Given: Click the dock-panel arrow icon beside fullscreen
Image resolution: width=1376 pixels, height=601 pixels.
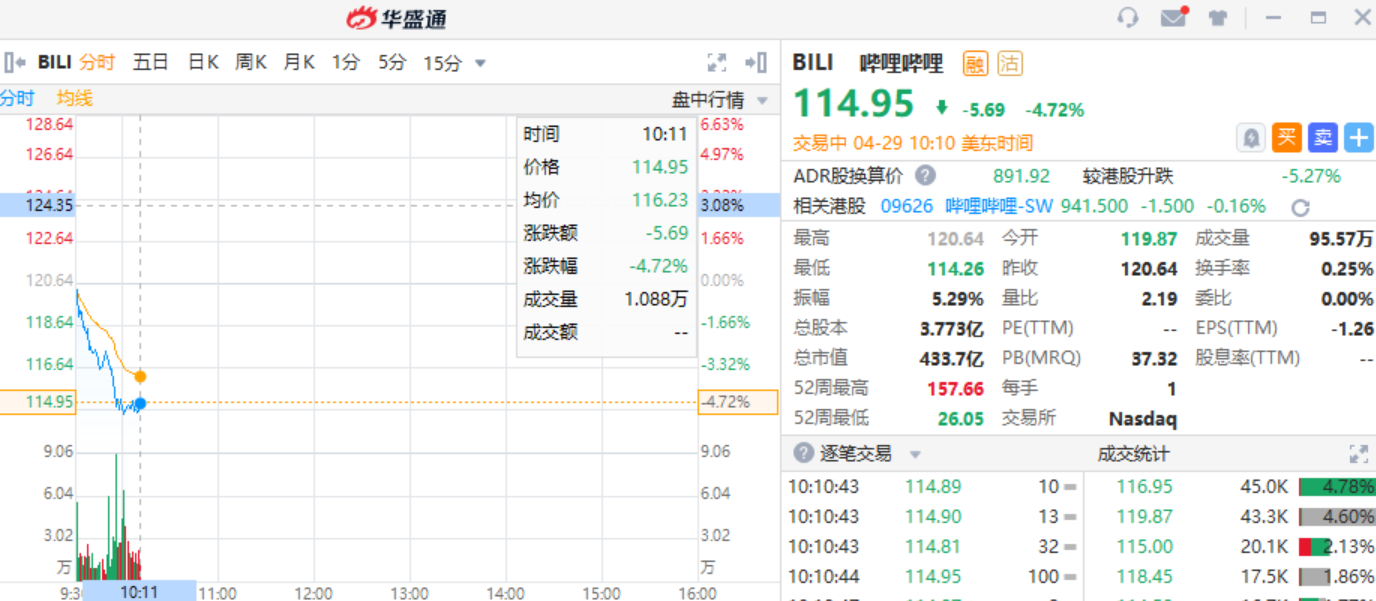Looking at the screenshot, I should [756, 62].
